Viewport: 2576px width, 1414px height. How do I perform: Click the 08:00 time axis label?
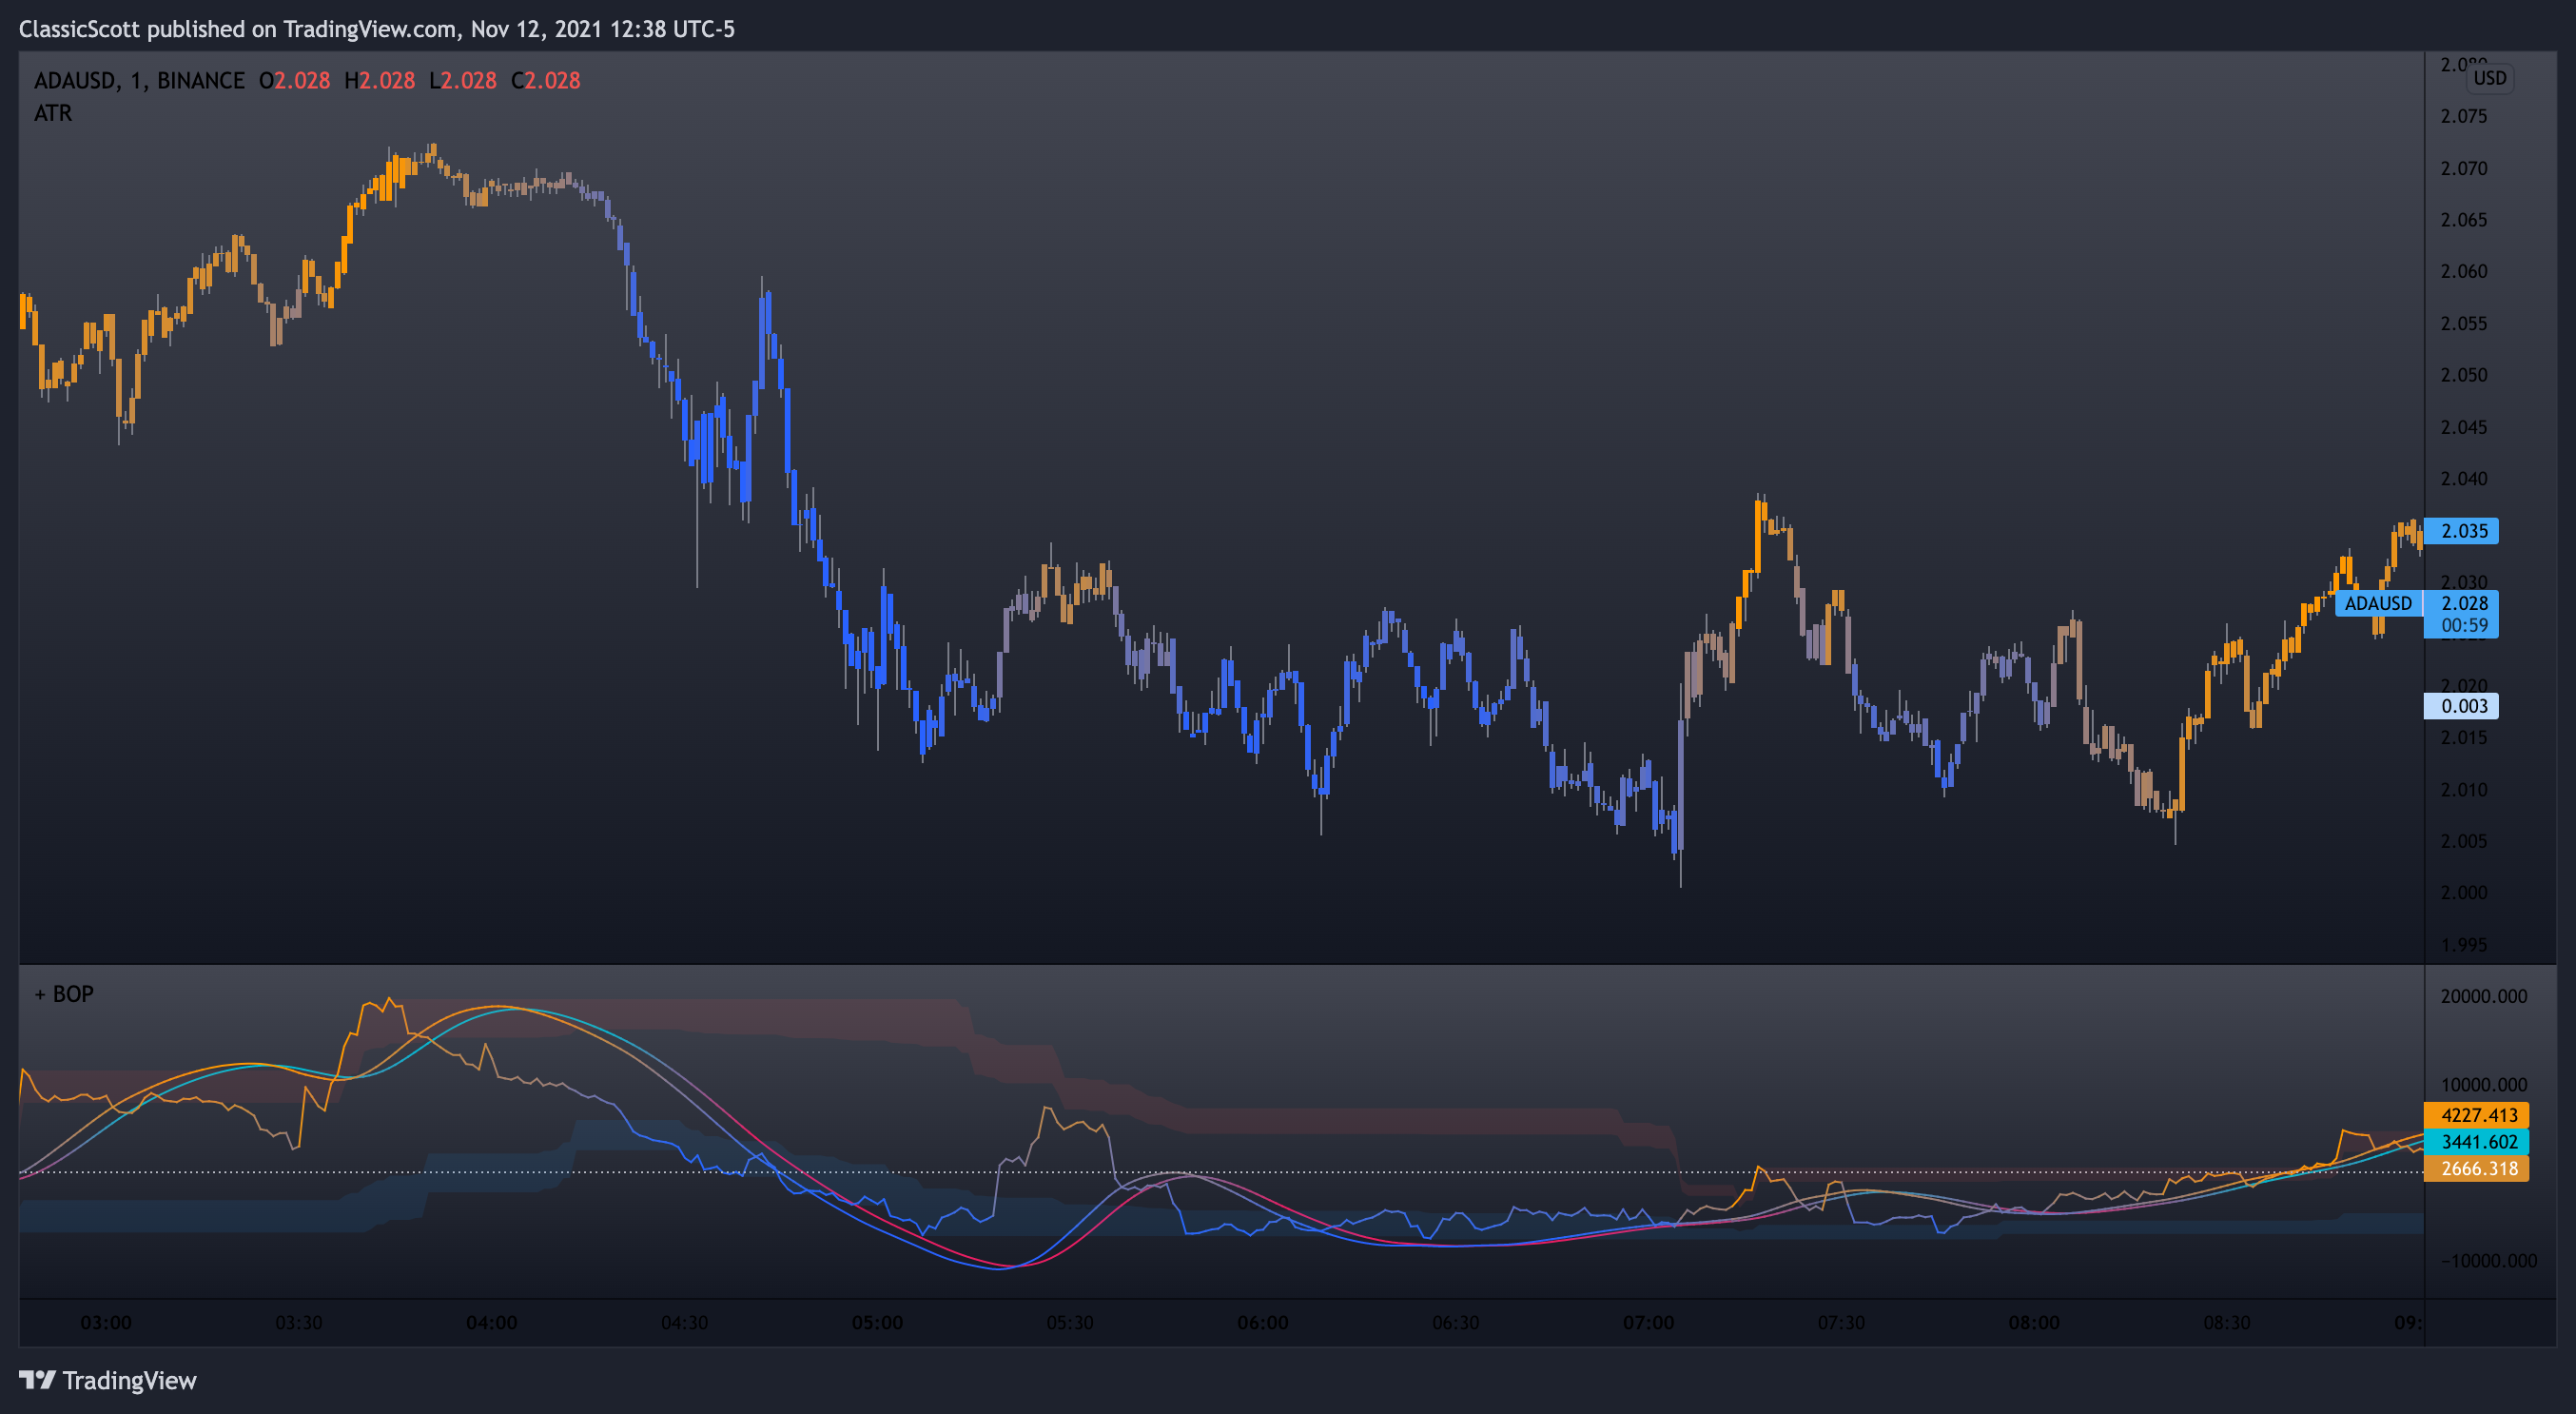tap(2034, 1322)
